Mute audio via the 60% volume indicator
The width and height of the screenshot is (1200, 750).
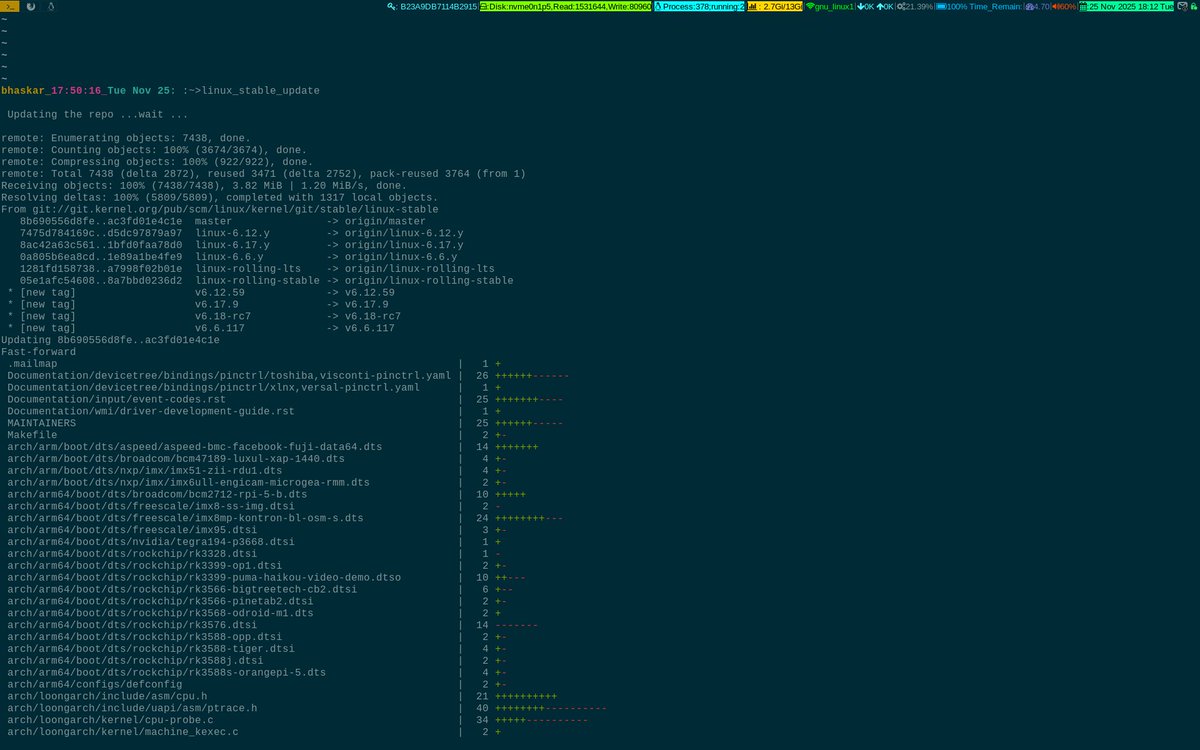click(x=1060, y=5)
